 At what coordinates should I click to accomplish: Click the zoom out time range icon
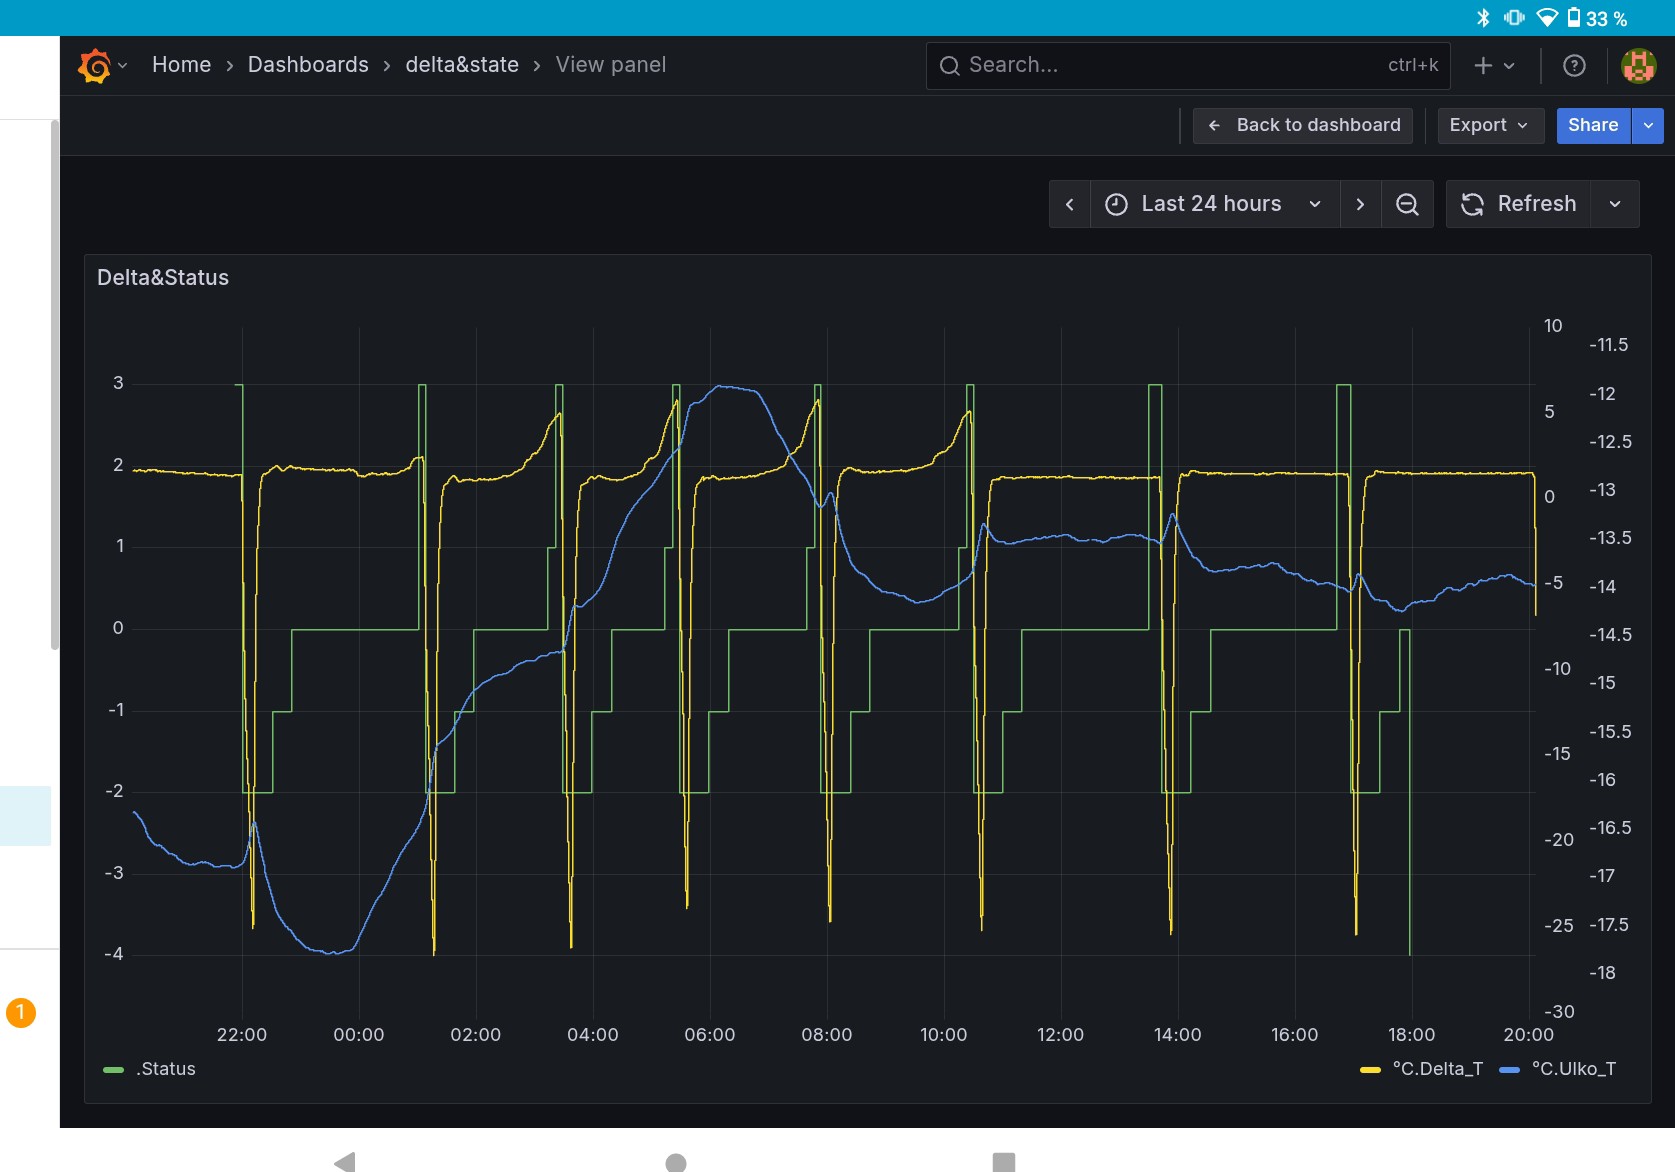(1406, 204)
